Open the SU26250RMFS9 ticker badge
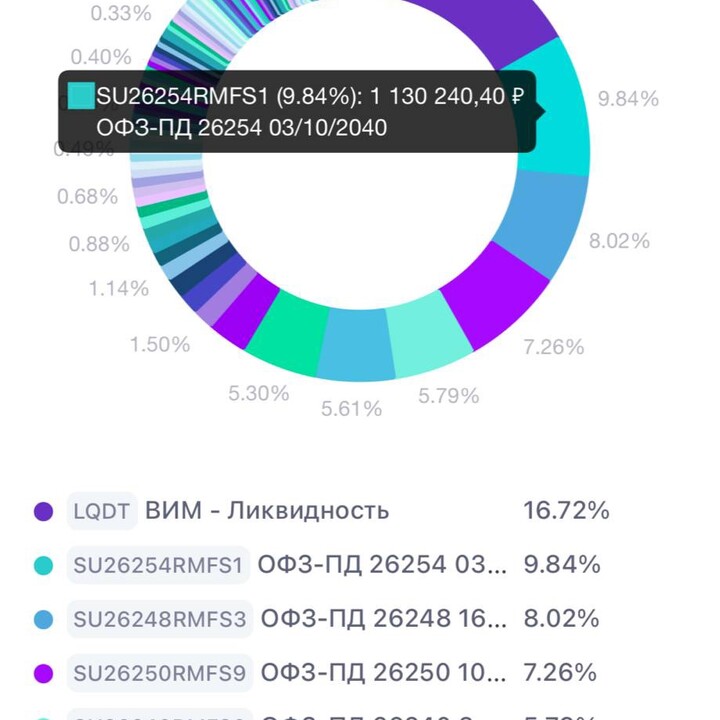 pos(160,673)
